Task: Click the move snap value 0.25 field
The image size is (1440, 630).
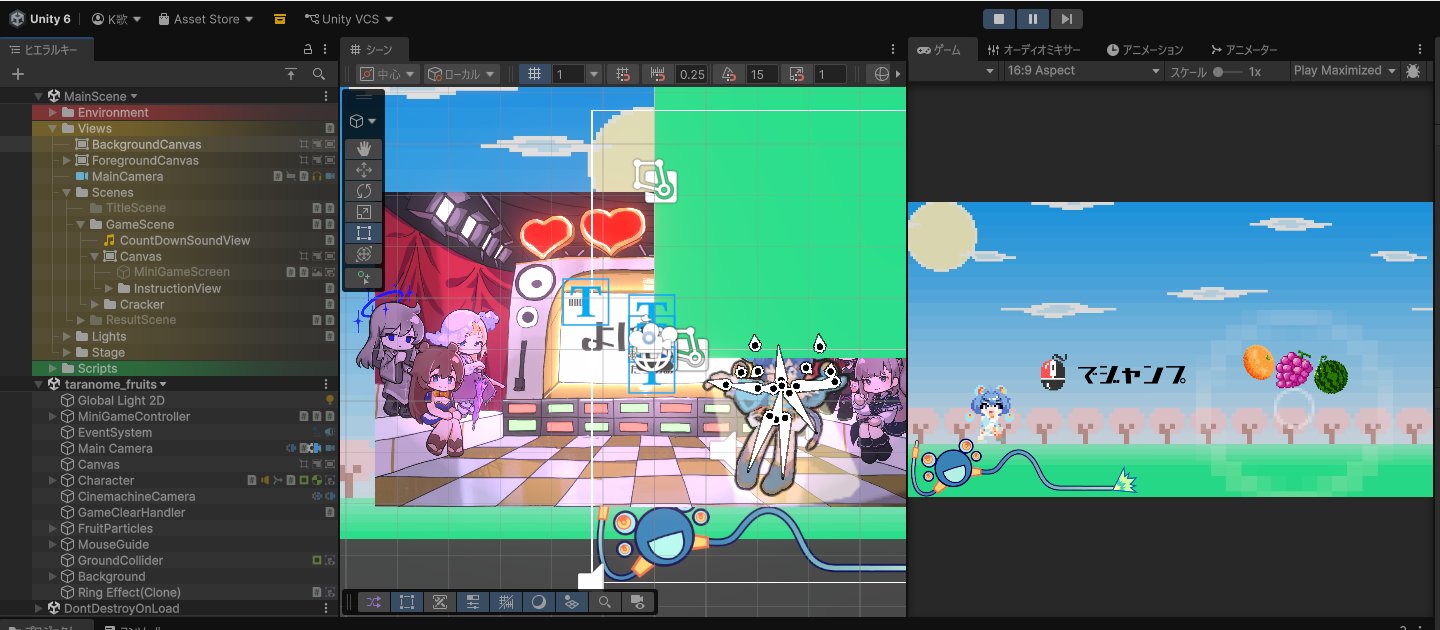Action: (691, 74)
